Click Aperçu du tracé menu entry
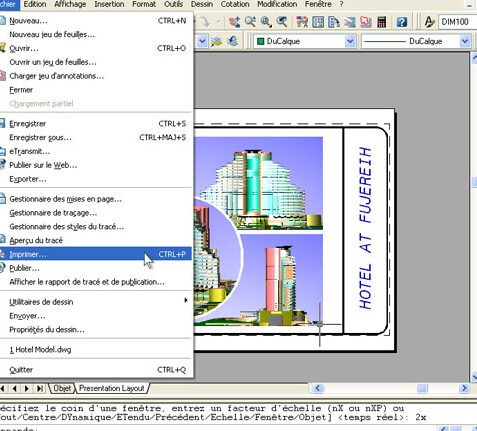The width and height of the screenshot is (477, 431). coord(96,240)
